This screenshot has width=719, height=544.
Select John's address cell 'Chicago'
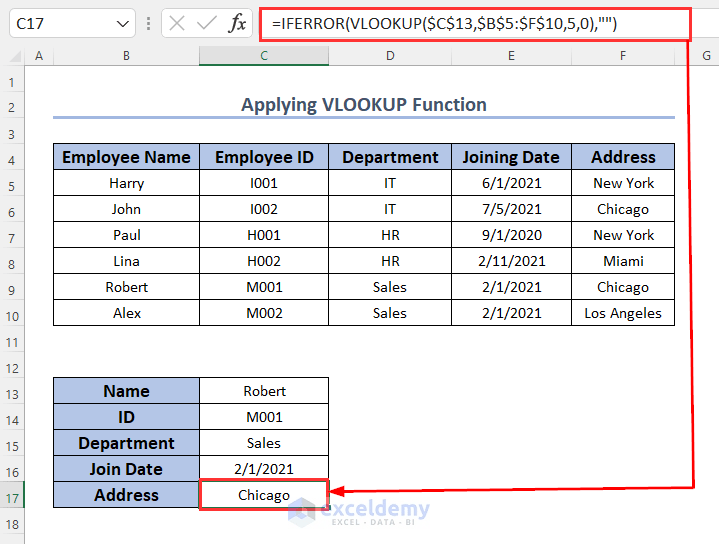[623, 209]
